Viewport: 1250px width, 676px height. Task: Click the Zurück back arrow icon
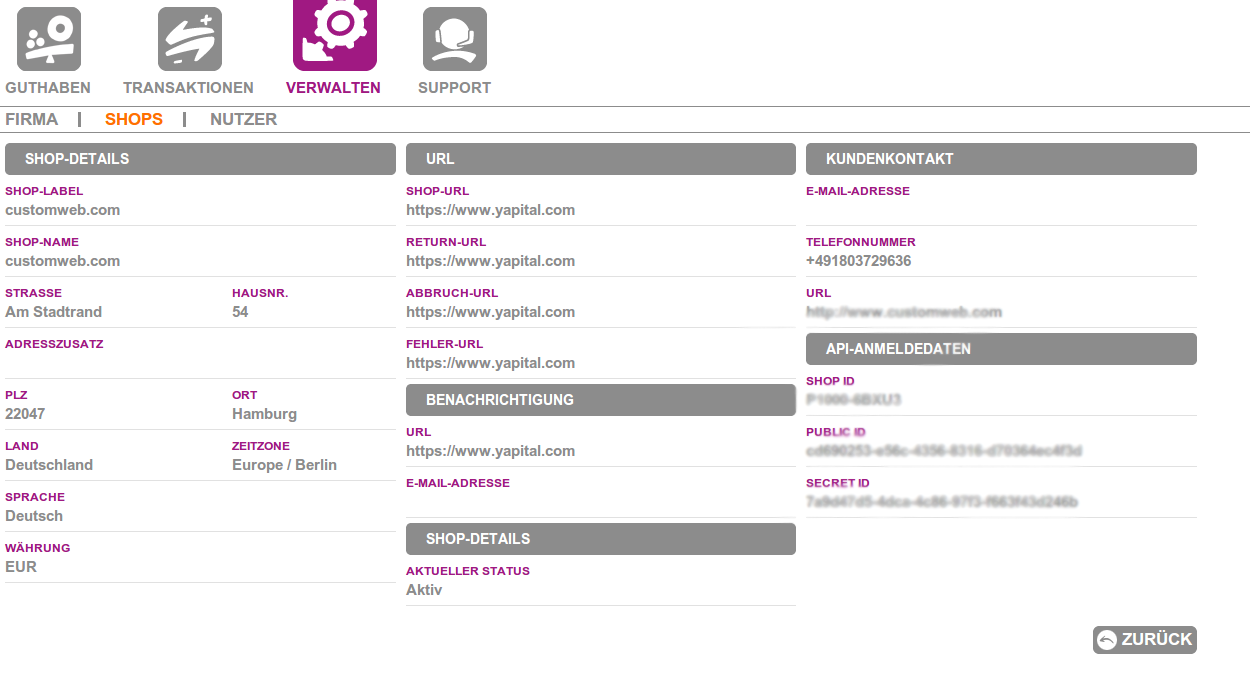1106,640
